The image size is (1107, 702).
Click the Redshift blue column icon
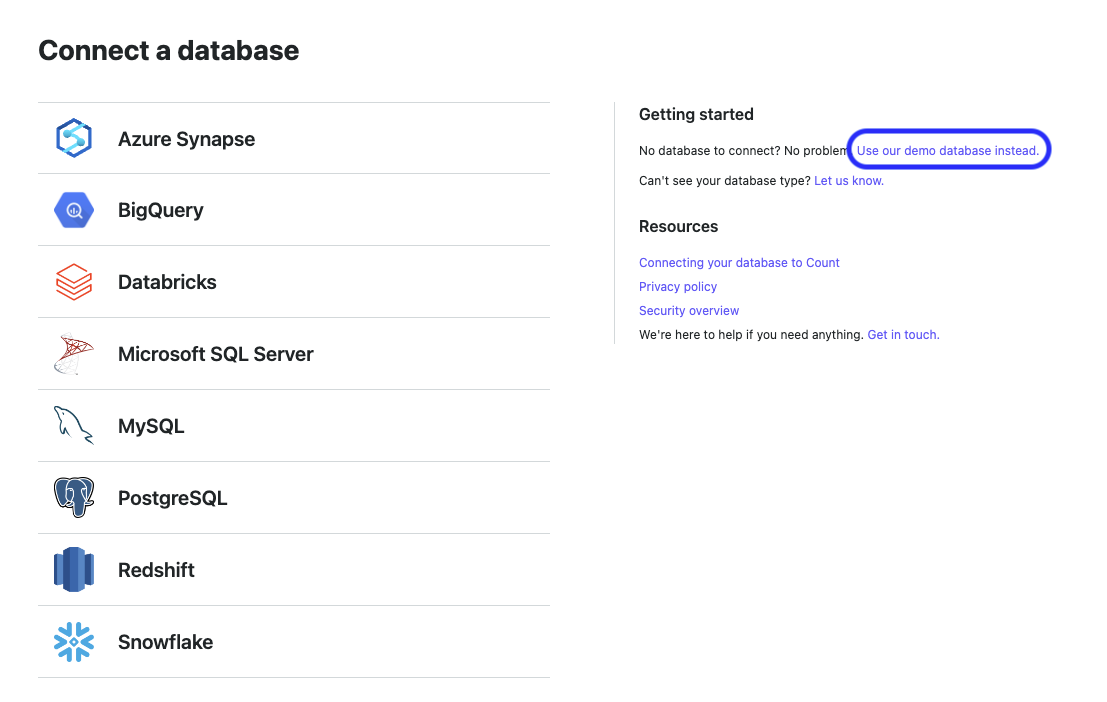pyautogui.click(x=73, y=570)
